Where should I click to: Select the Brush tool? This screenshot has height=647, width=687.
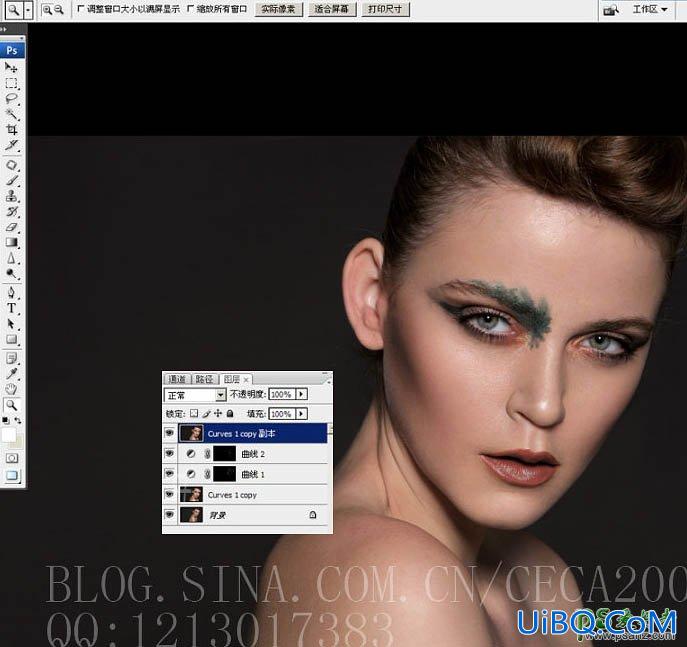coord(11,180)
